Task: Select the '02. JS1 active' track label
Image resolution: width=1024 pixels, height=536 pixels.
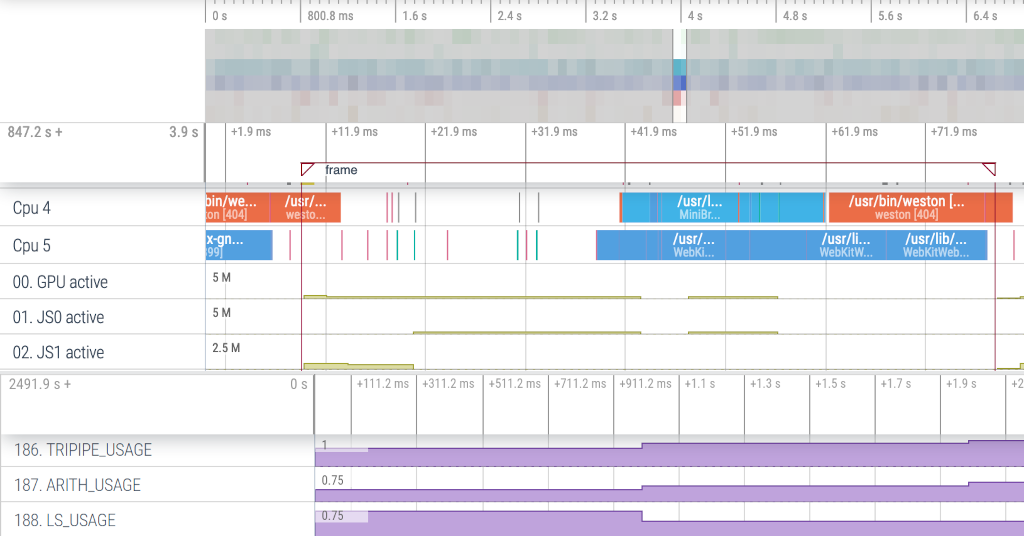Action: tap(58, 353)
